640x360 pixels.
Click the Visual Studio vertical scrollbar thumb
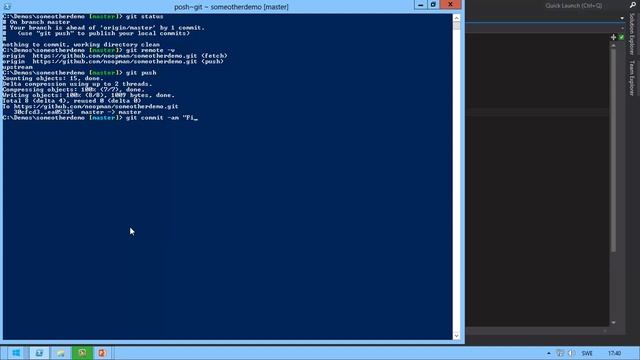[x=613, y=150]
